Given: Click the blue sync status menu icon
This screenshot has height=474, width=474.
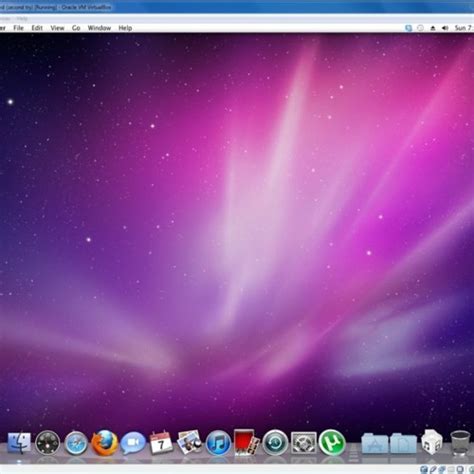Looking at the screenshot, I should [x=408, y=28].
